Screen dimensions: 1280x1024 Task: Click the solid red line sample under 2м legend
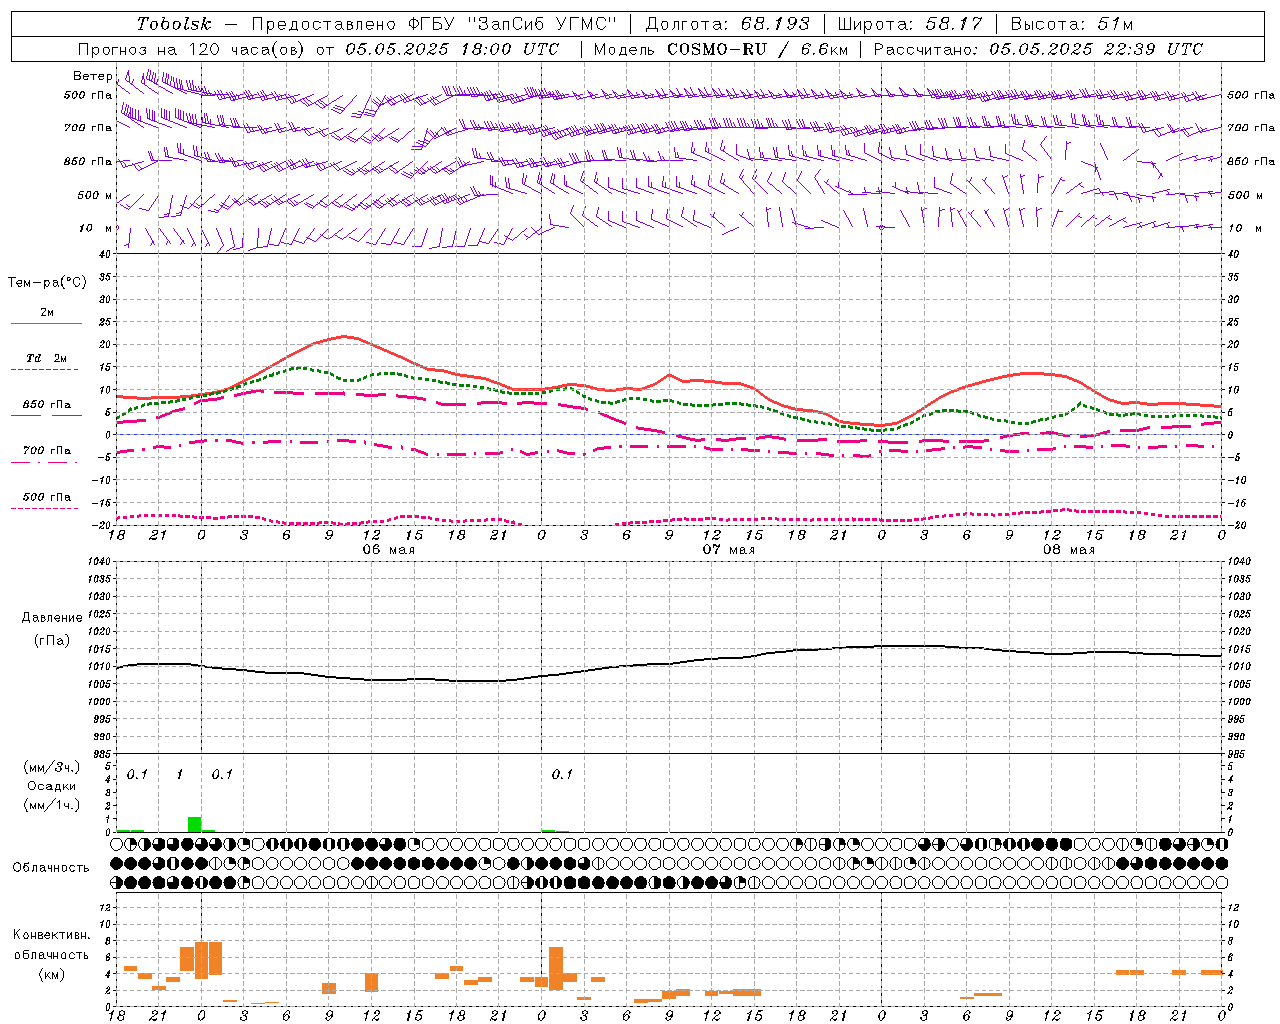[x=46, y=324]
